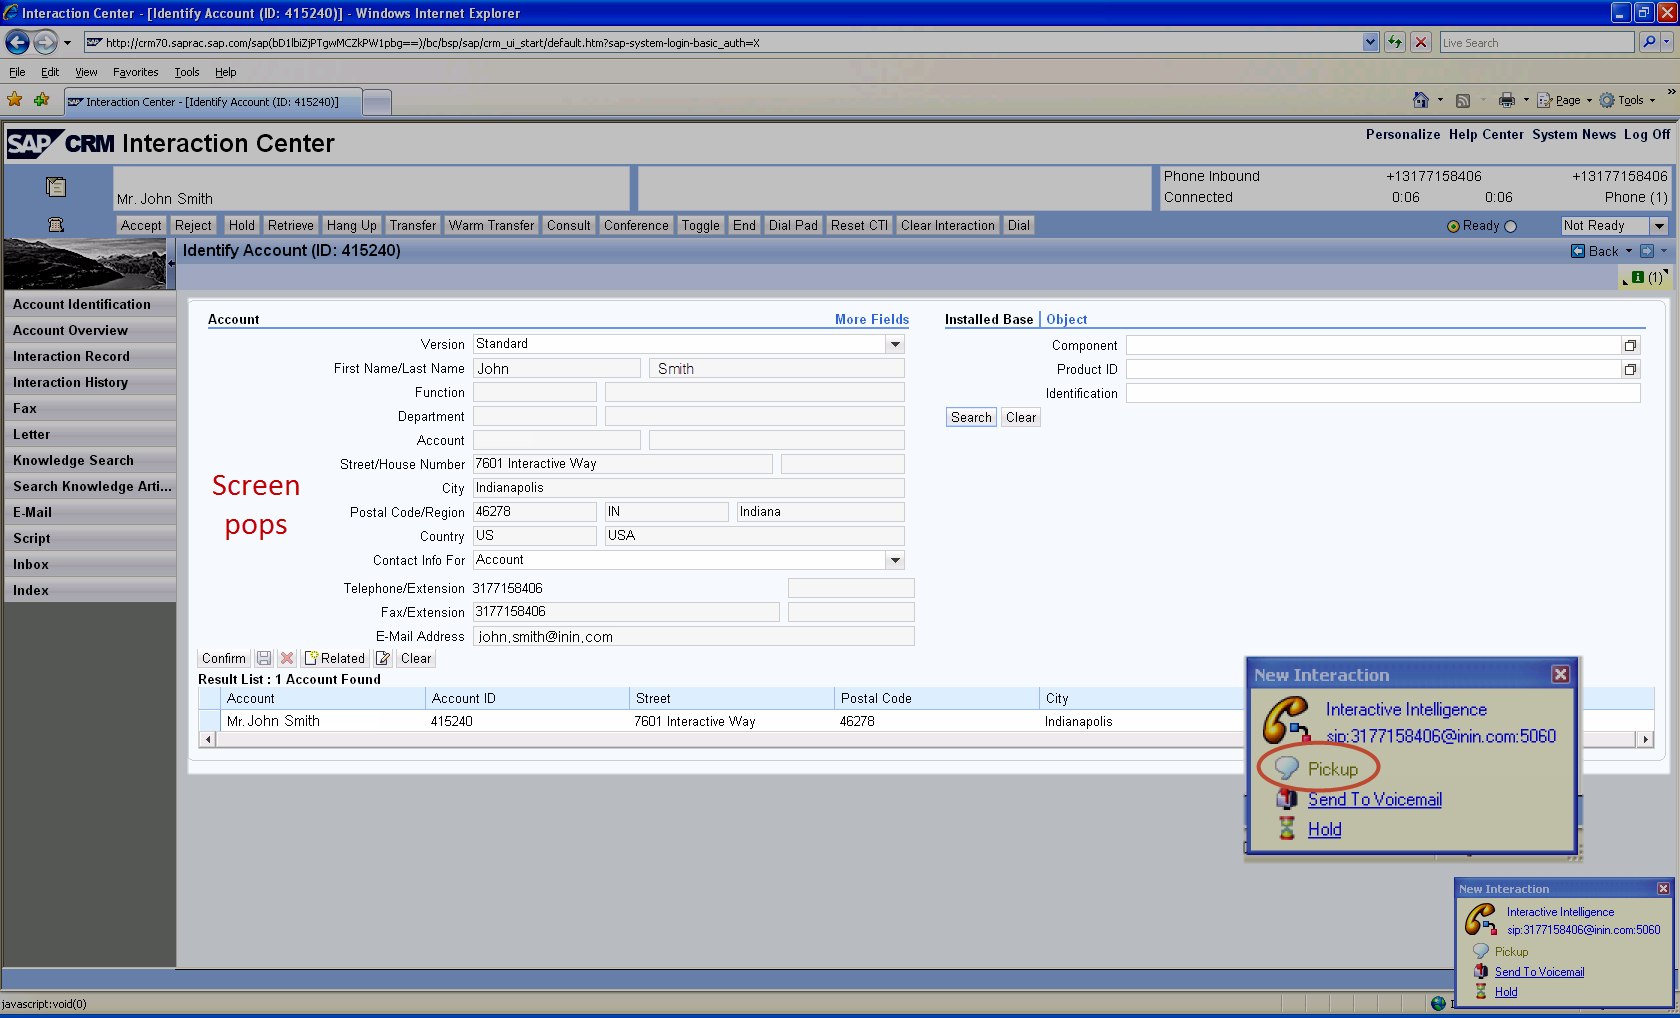Open the More Fields link
The image size is (1680, 1018).
coord(871,319)
